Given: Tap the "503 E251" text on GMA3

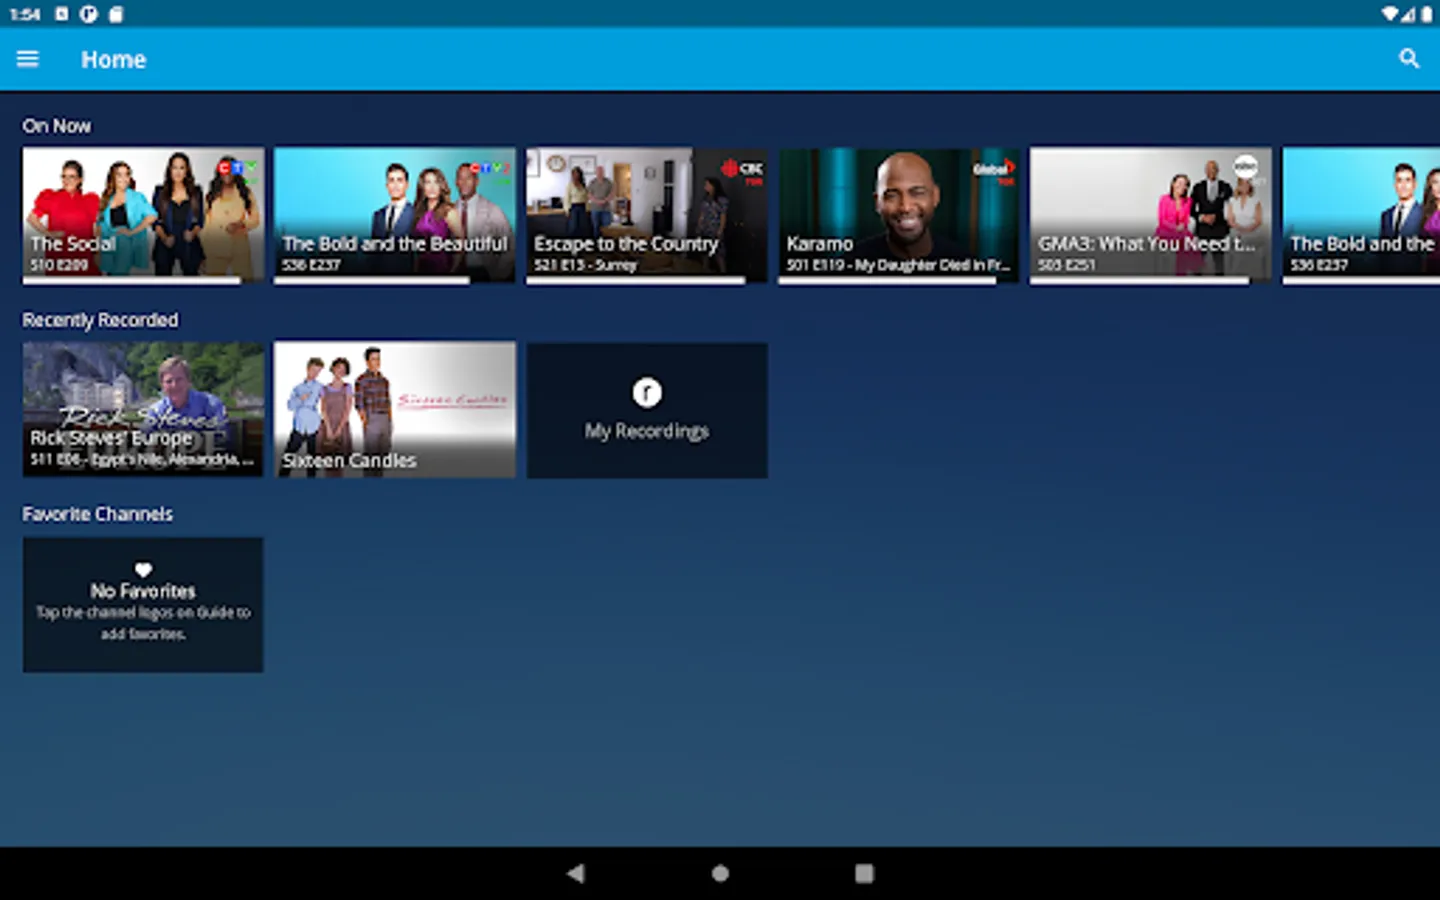Looking at the screenshot, I should tap(1066, 265).
